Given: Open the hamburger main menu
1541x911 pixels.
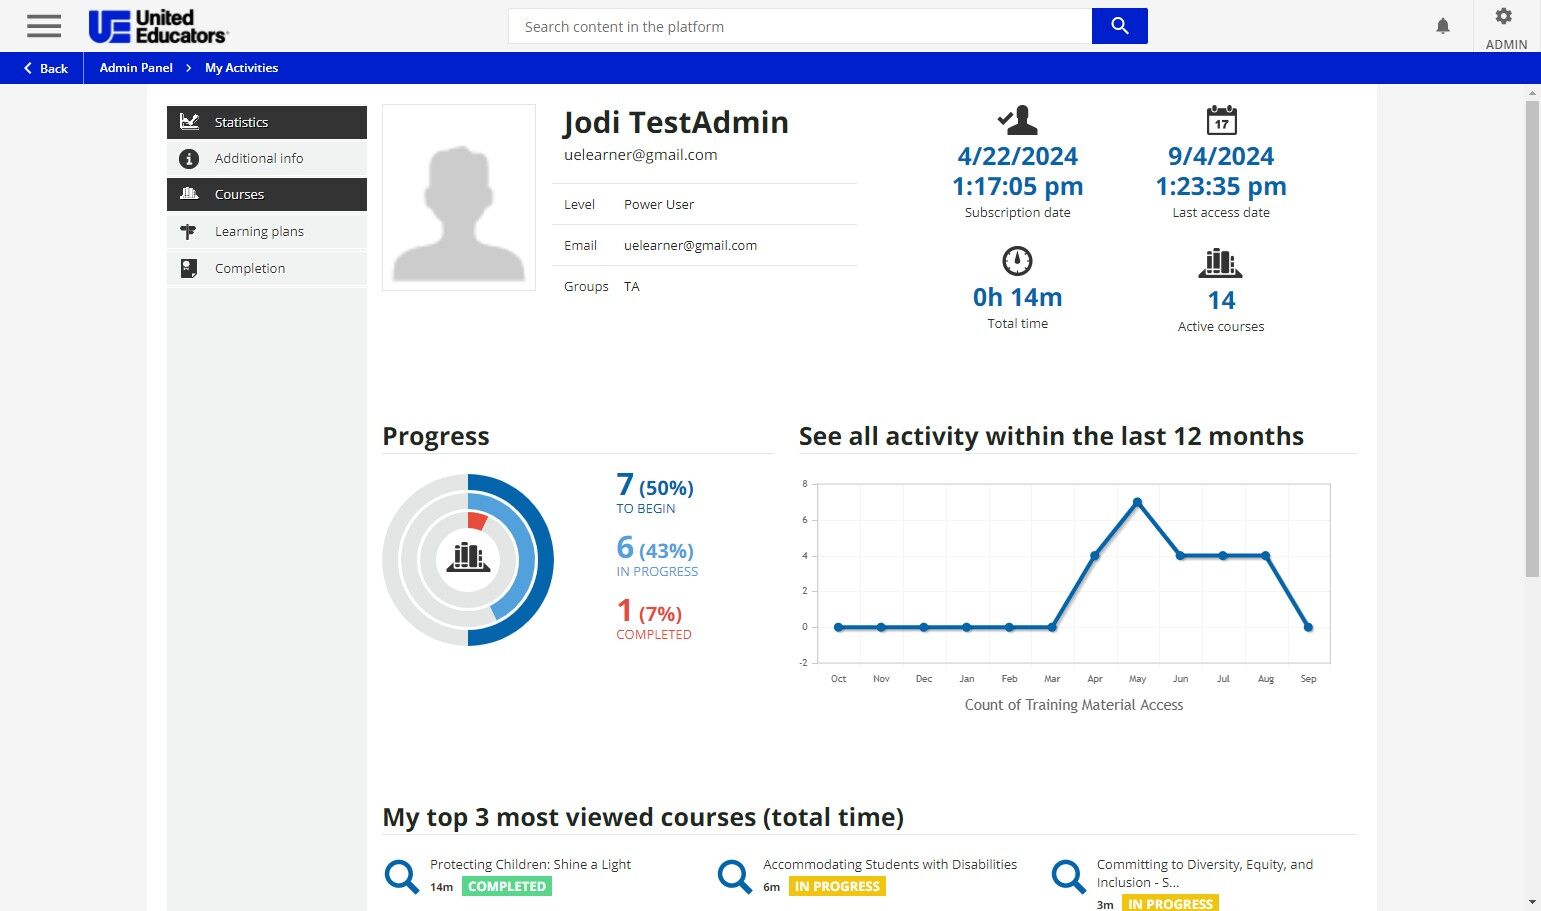Looking at the screenshot, I should 44,26.
